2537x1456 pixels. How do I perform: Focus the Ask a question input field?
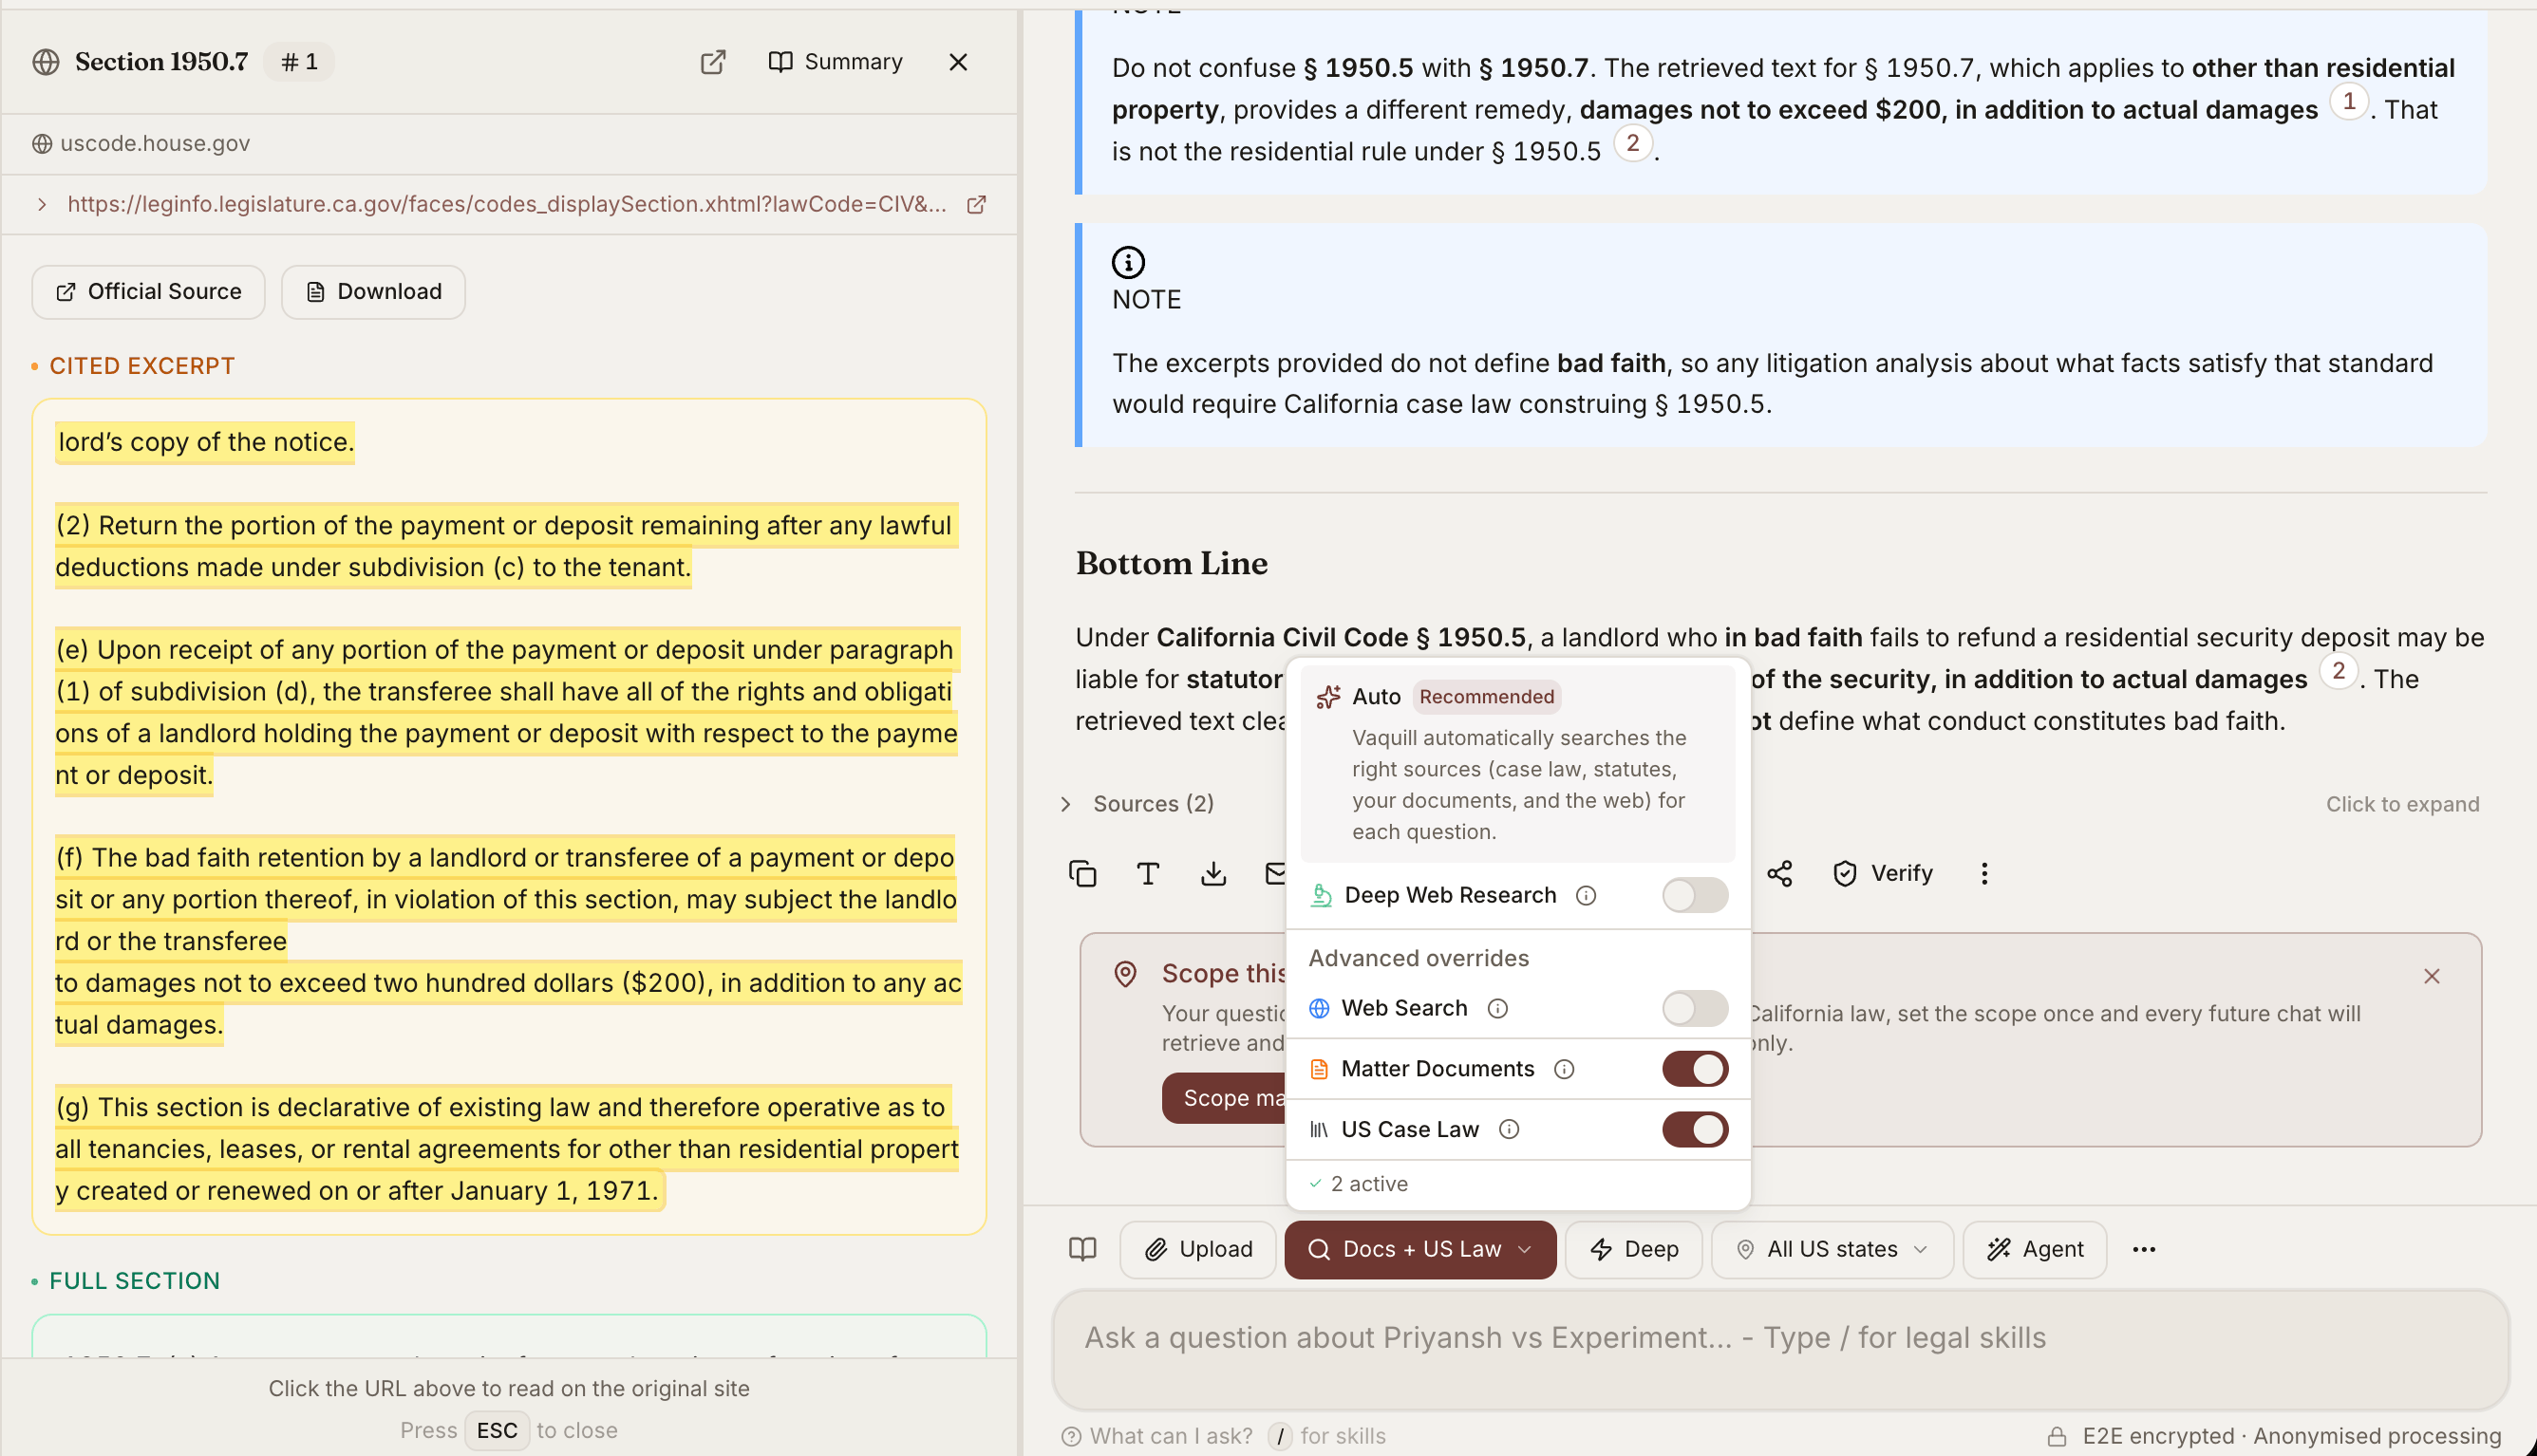(1779, 1348)
